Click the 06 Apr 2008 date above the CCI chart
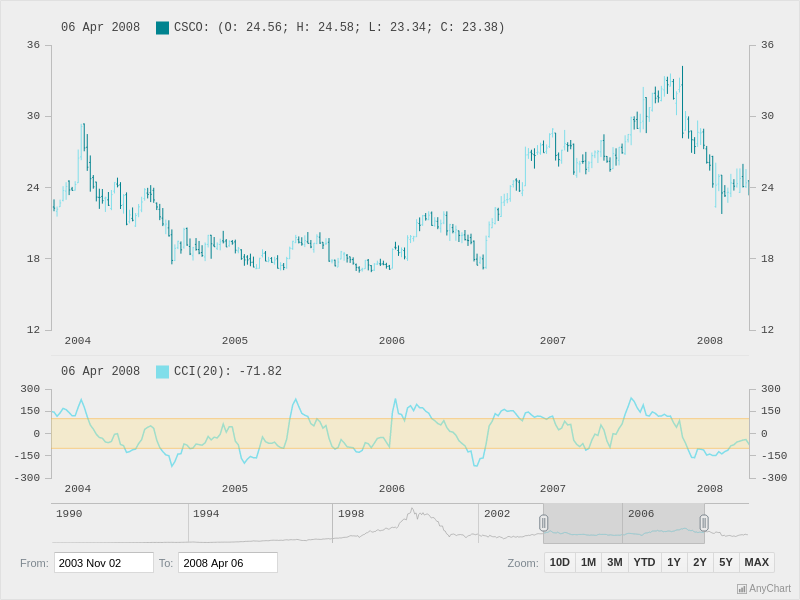Screen dimensions: 800x600 coord(101,371)
